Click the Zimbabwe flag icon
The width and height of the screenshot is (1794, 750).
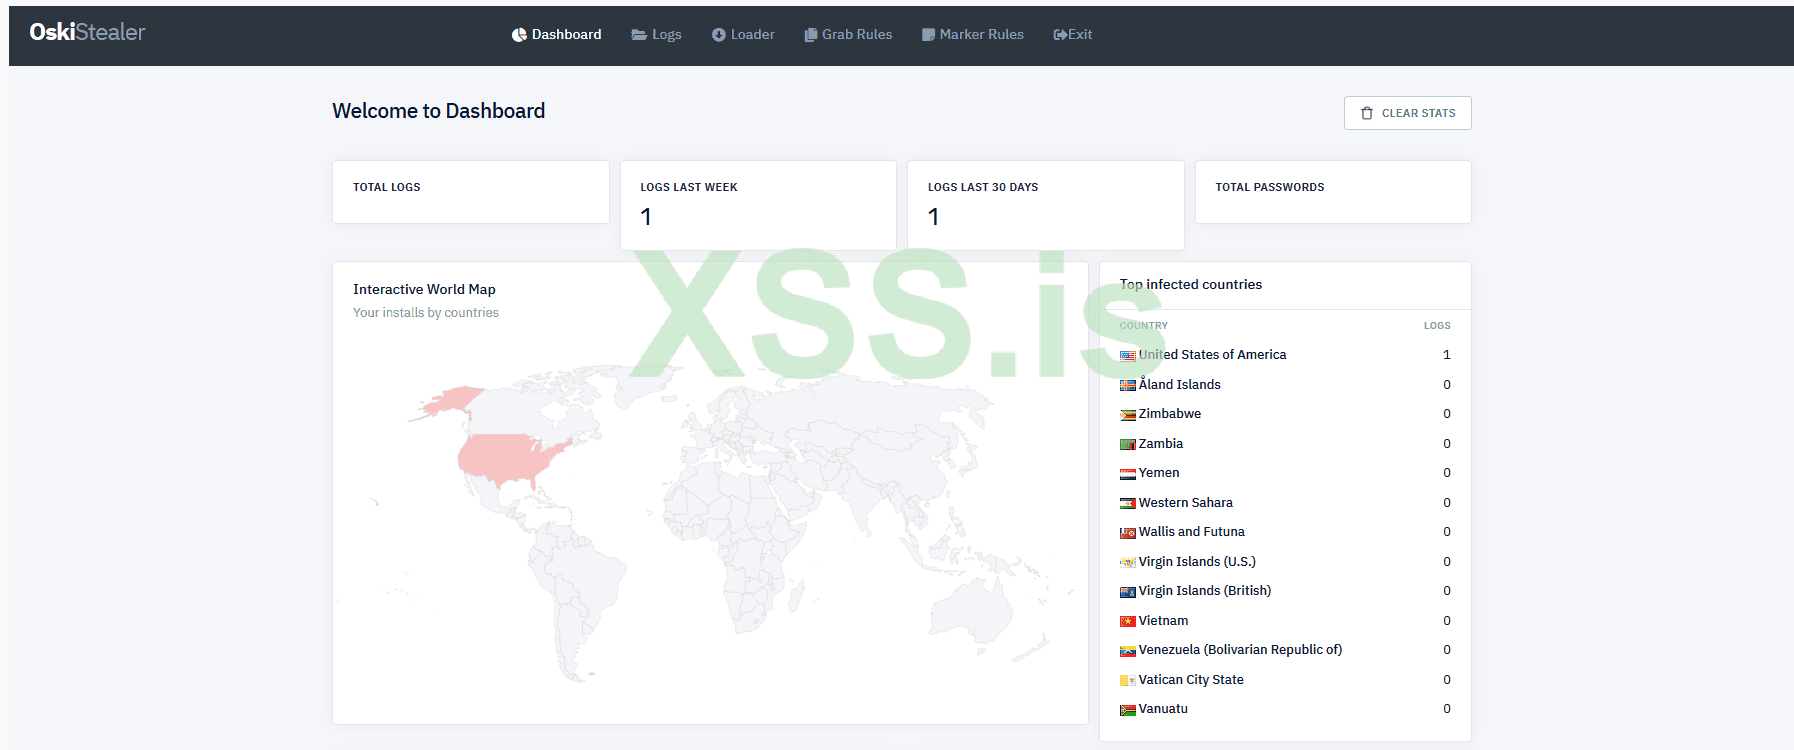pyautogui.click(x=1128, y=415)
